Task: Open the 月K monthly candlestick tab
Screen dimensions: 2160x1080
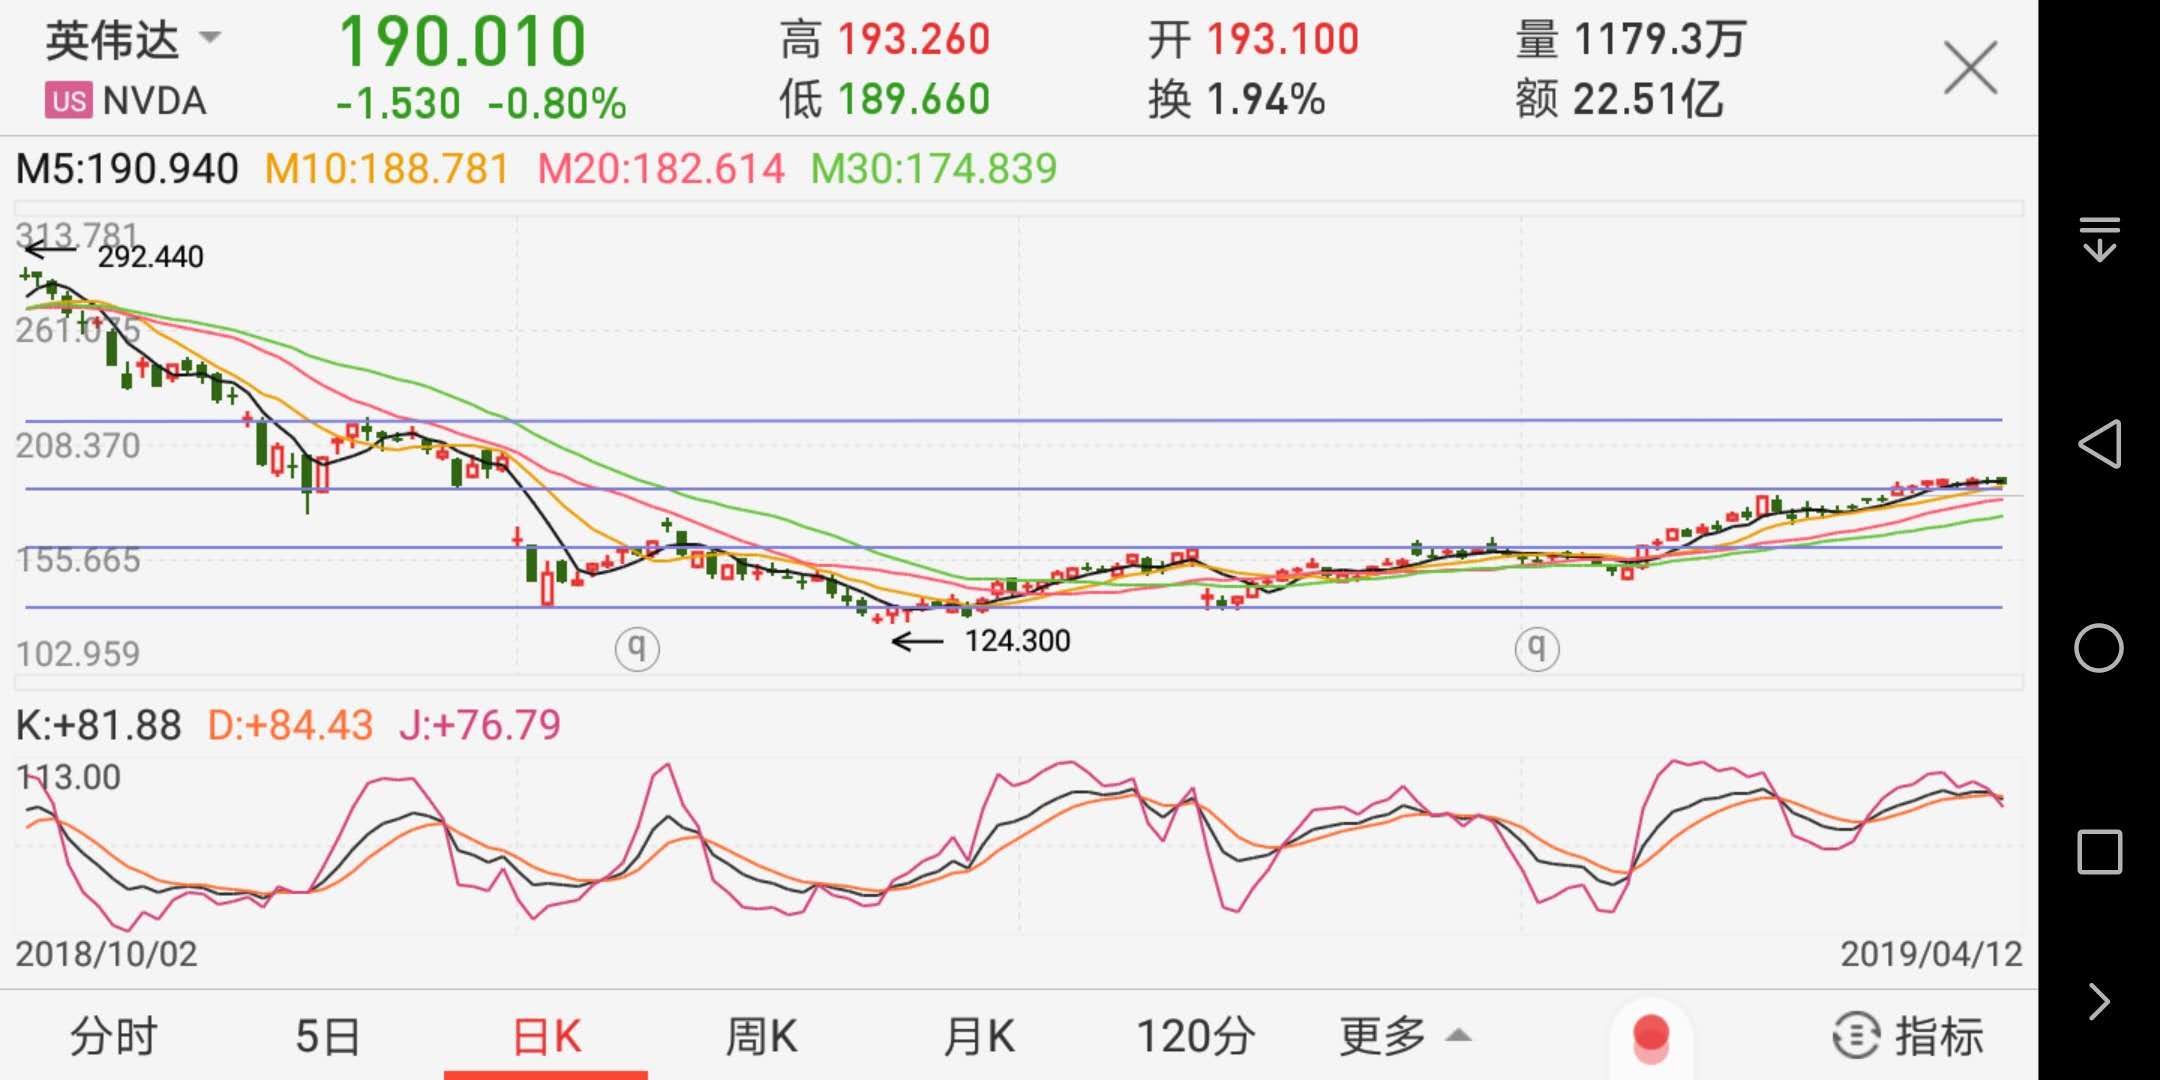Action: point(979,1036)
